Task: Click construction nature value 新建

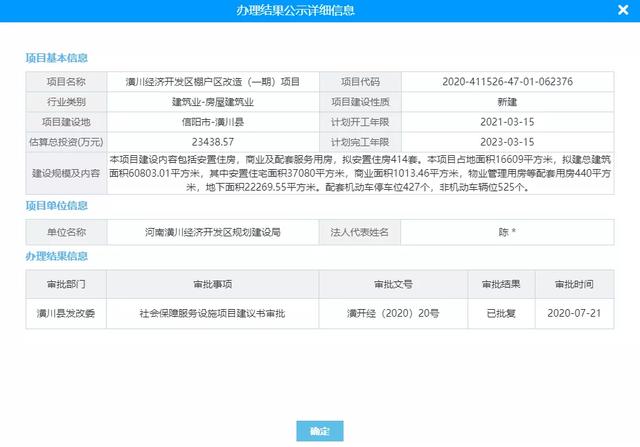Action: [507, 102]
